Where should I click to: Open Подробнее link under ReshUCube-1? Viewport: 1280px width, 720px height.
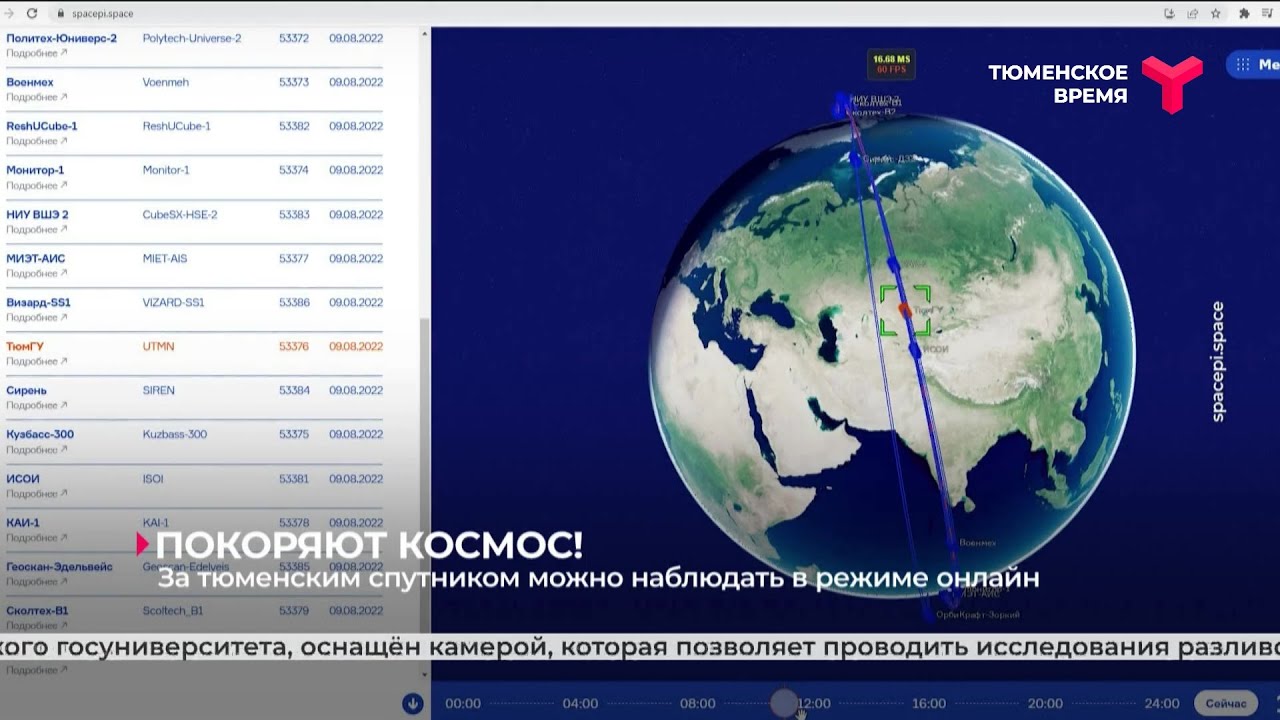pyautogui.click(x=37, y=141)
